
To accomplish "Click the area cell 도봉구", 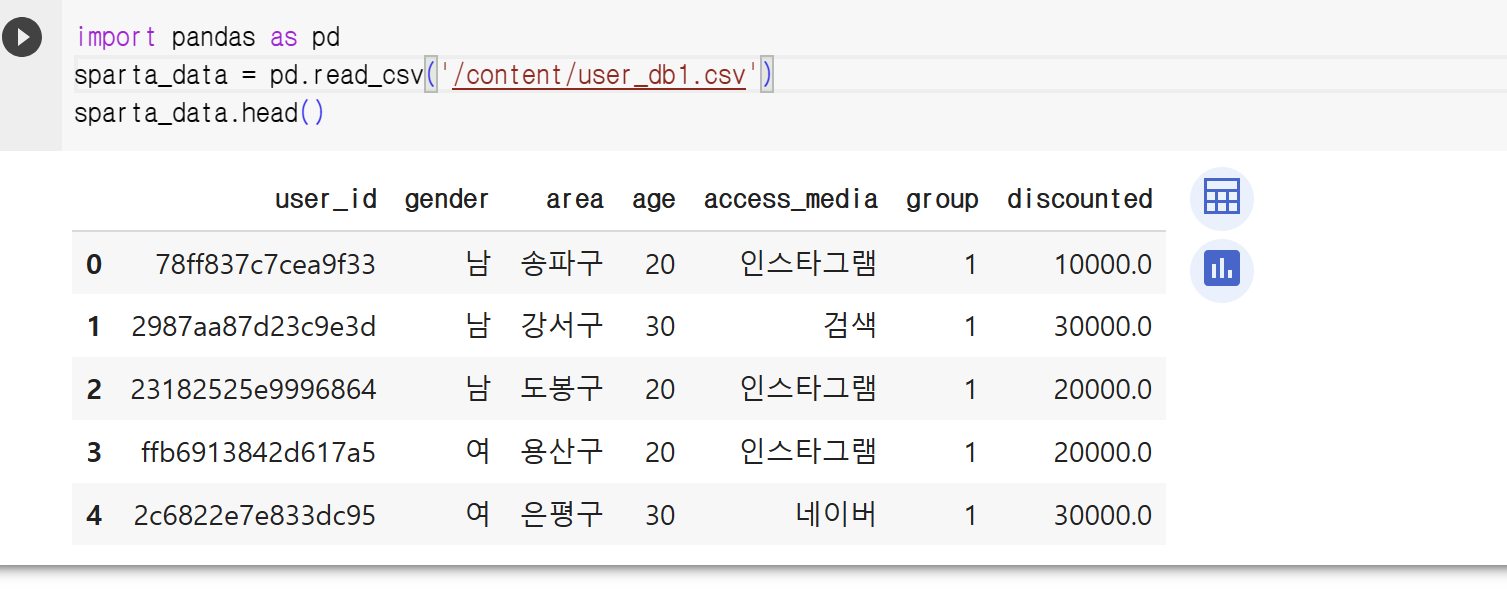I will 562,390.
